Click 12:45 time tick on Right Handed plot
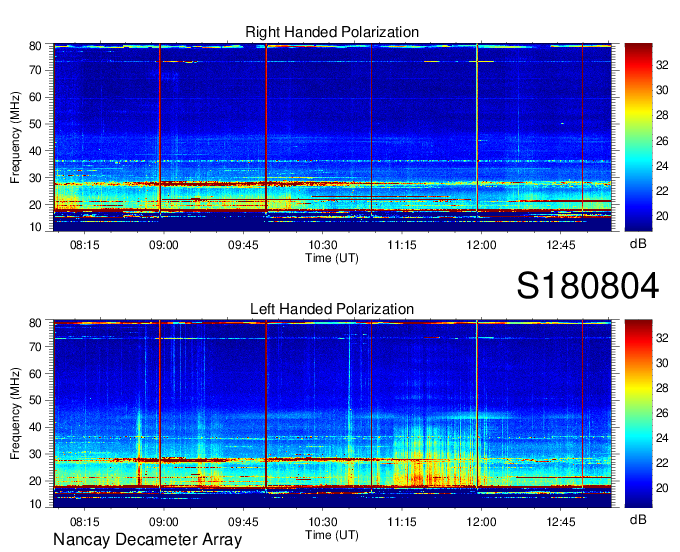680x552 pixels. [x=561, y=245]
